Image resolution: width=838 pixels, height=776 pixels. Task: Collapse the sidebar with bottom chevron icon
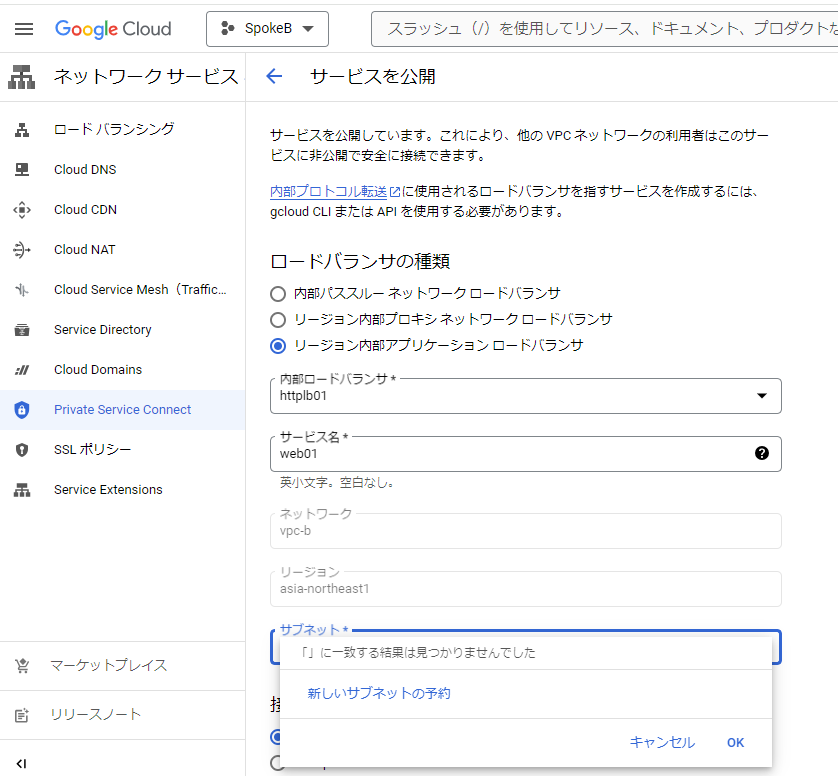click(x=22, y=763)
